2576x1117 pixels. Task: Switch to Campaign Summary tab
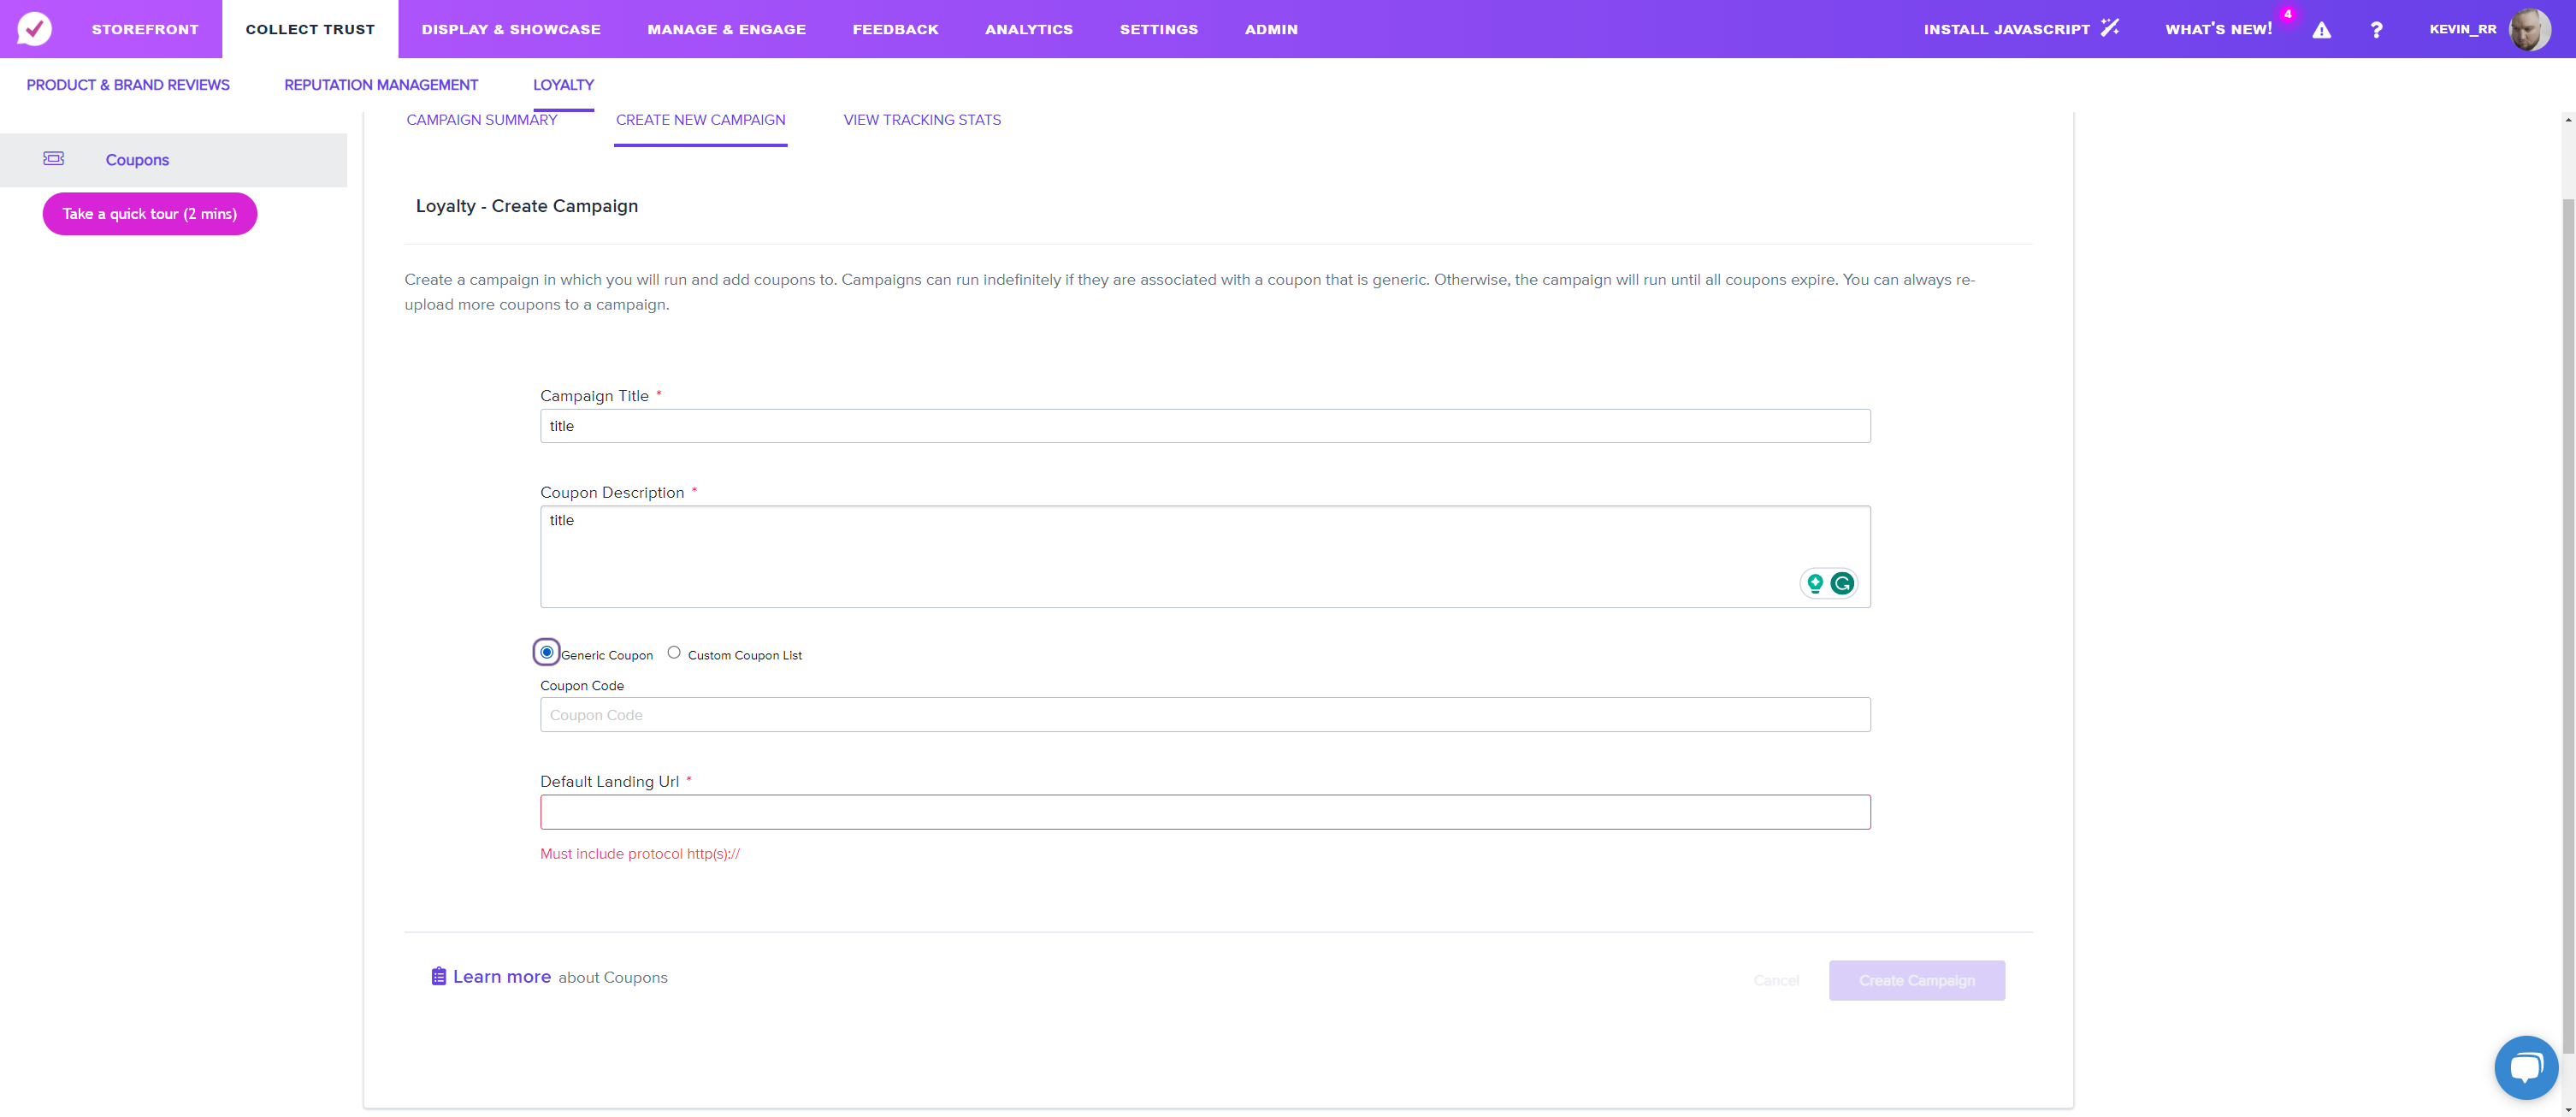click(x=482, y=120)
